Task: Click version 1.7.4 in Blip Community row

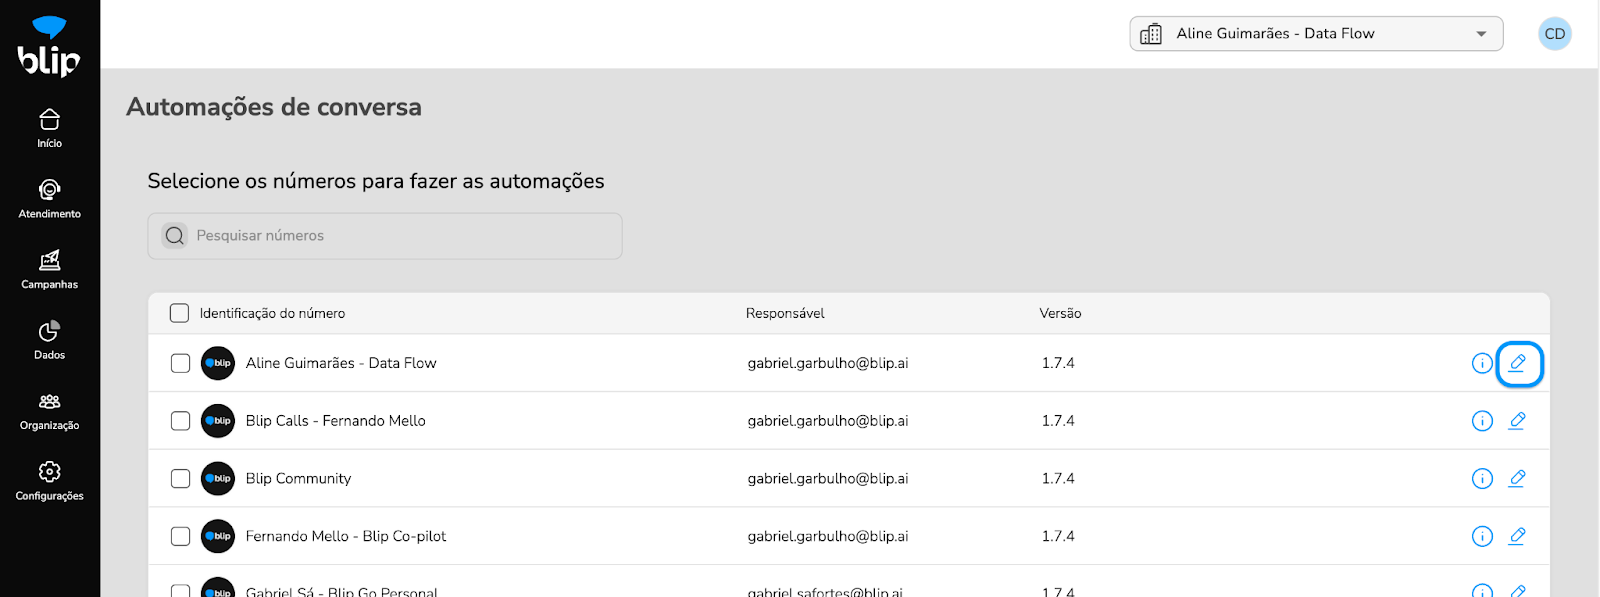Action: pyautogui.click(x=1058, y=479)
